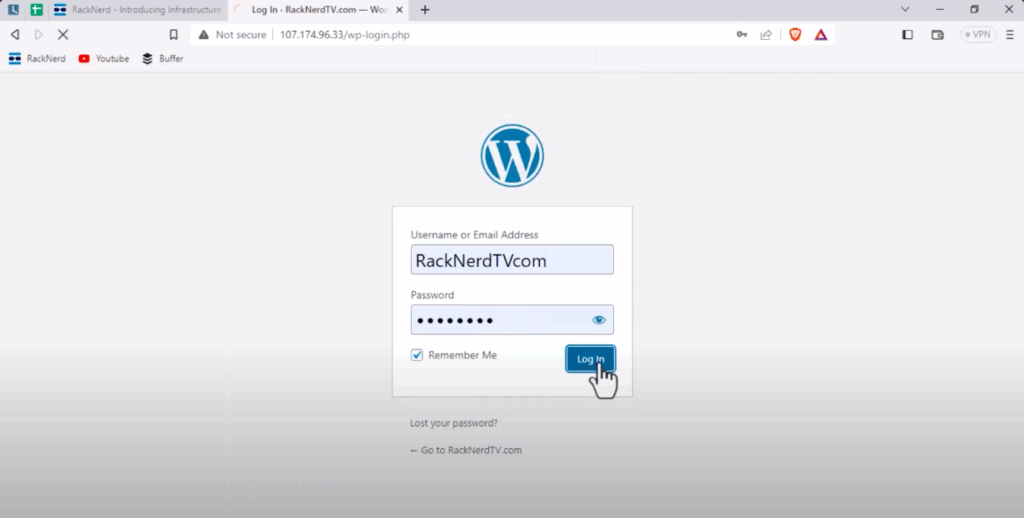Click the share page icon in address bar
The height and width of the screenshot is (518, 1024).
coord(766,34)
